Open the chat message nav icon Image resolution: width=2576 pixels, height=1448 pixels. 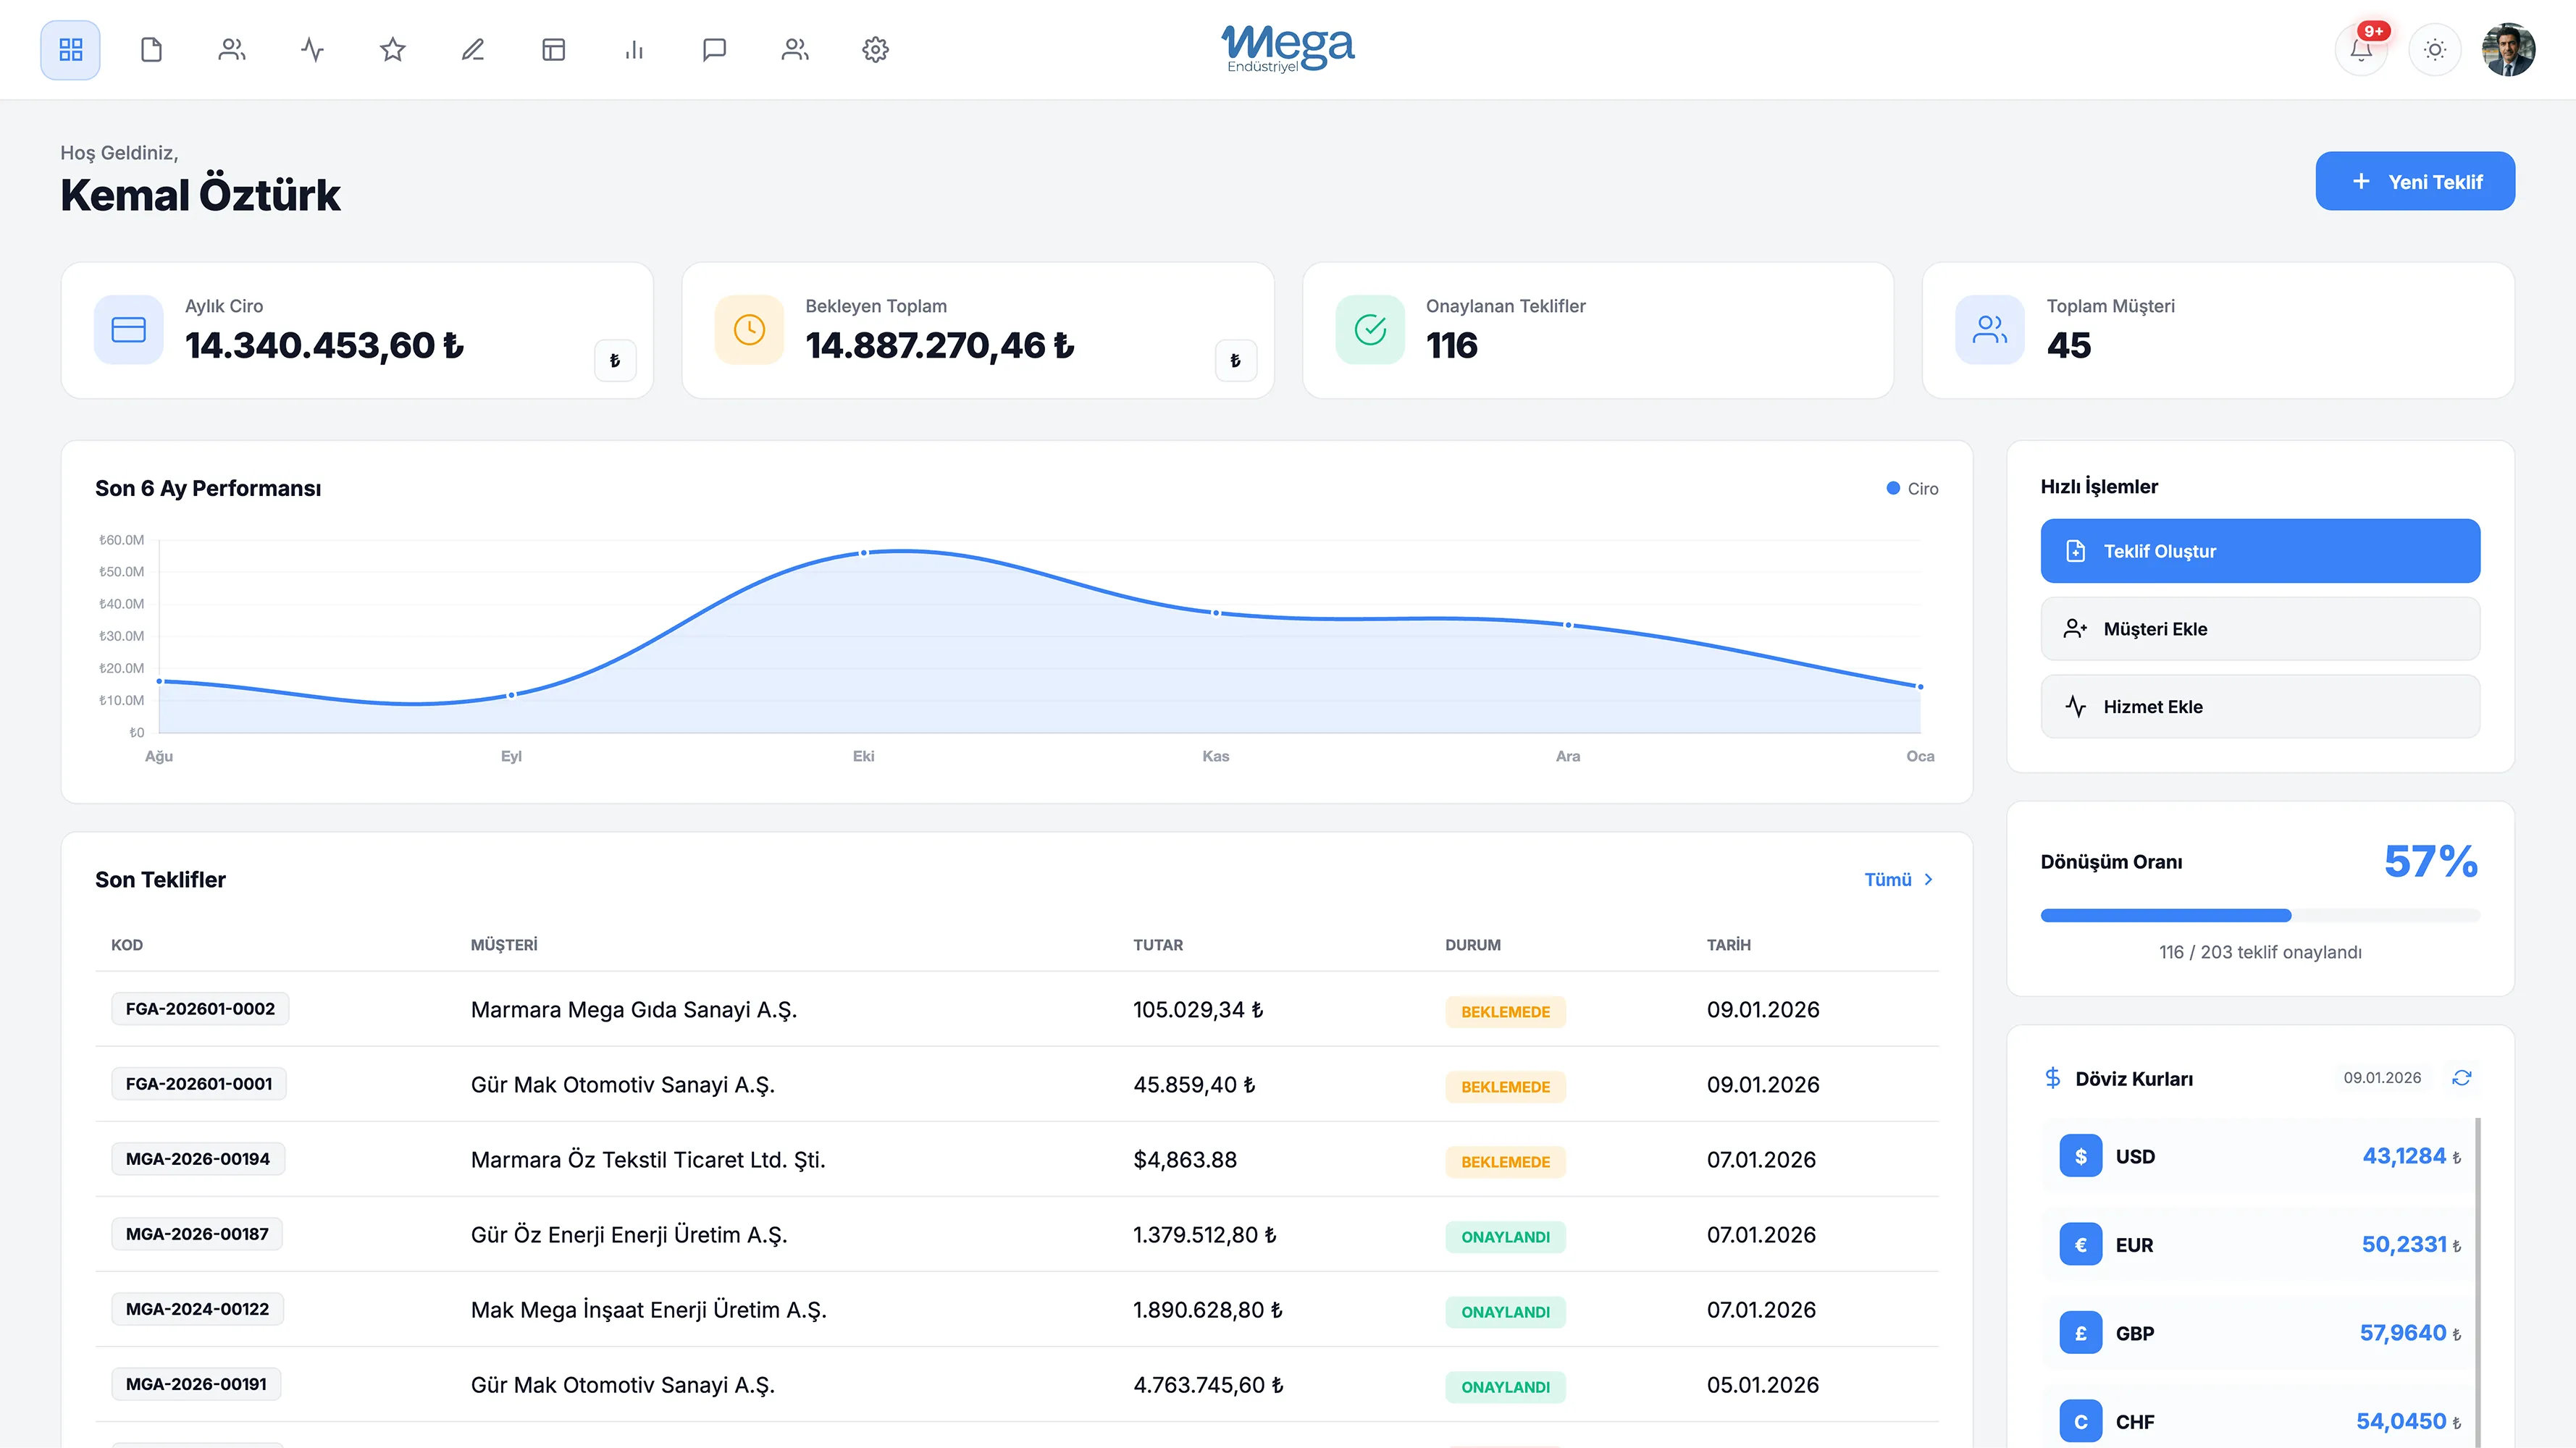click(714, 49)
